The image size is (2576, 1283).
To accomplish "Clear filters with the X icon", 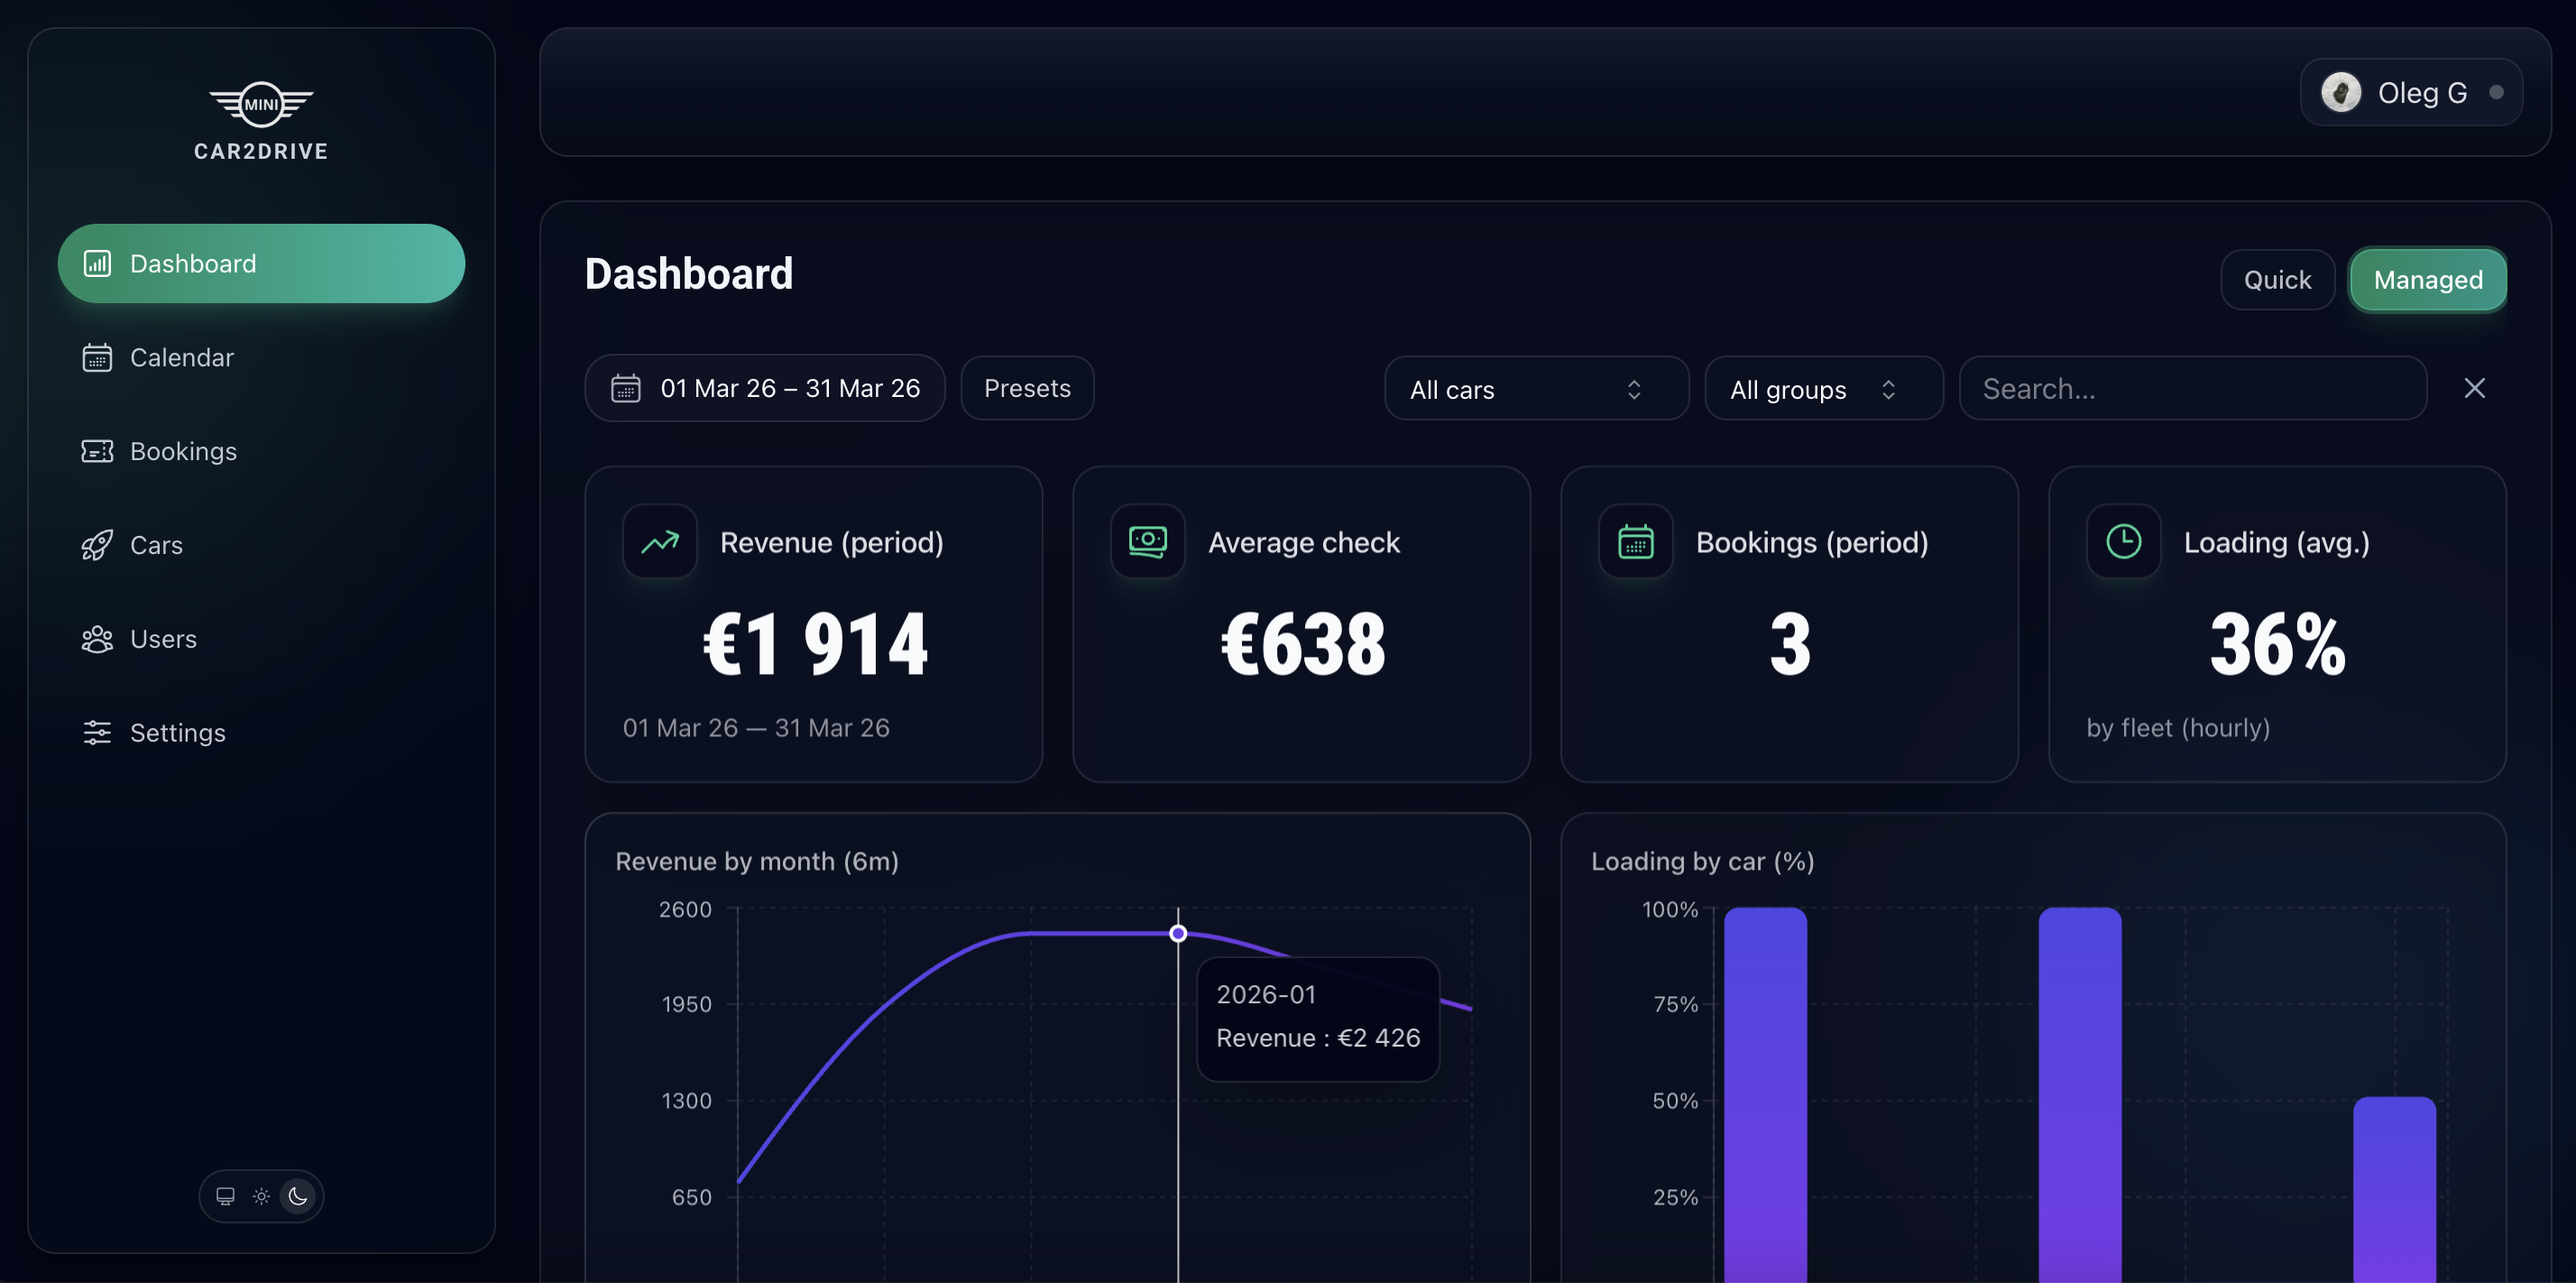I will [2474, 388].
